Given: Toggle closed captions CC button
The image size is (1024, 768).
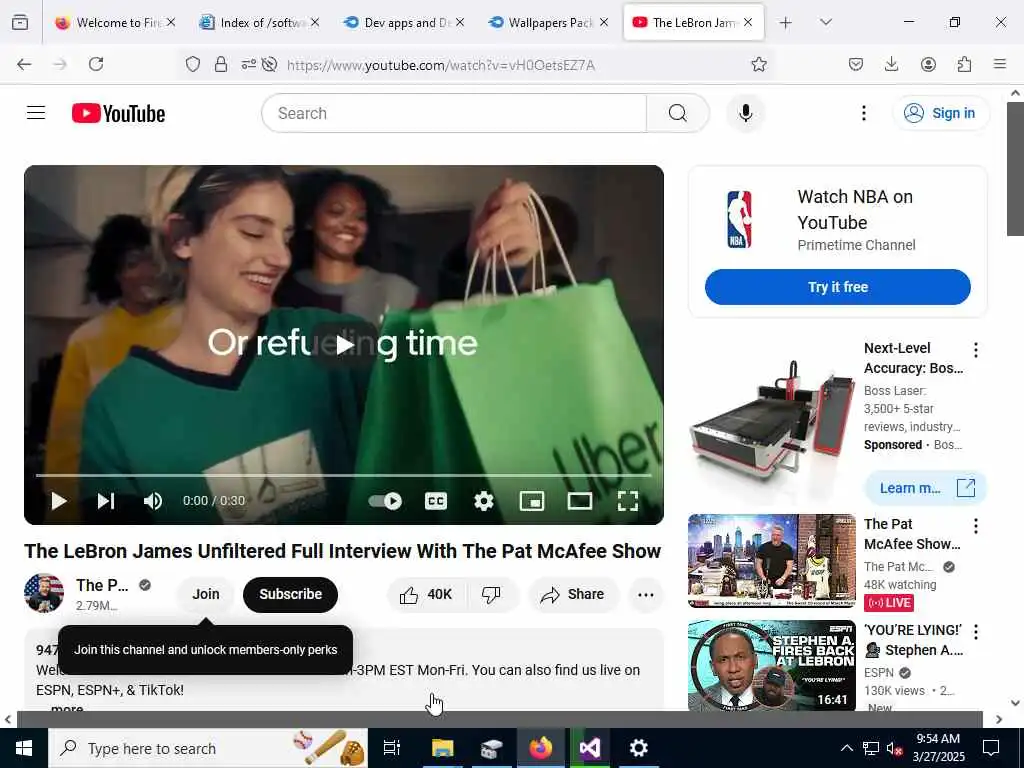Looking at the screenshot, I should click(436, 501).
